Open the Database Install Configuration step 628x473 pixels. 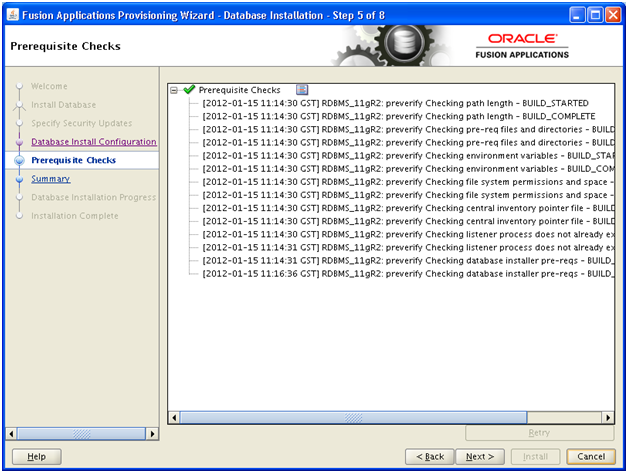point(94,142)
